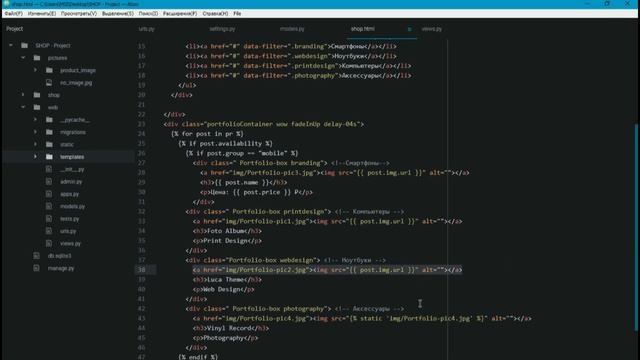Collapse the pictures folder chevron
This screenshot has width=640, height=360.
23,58
